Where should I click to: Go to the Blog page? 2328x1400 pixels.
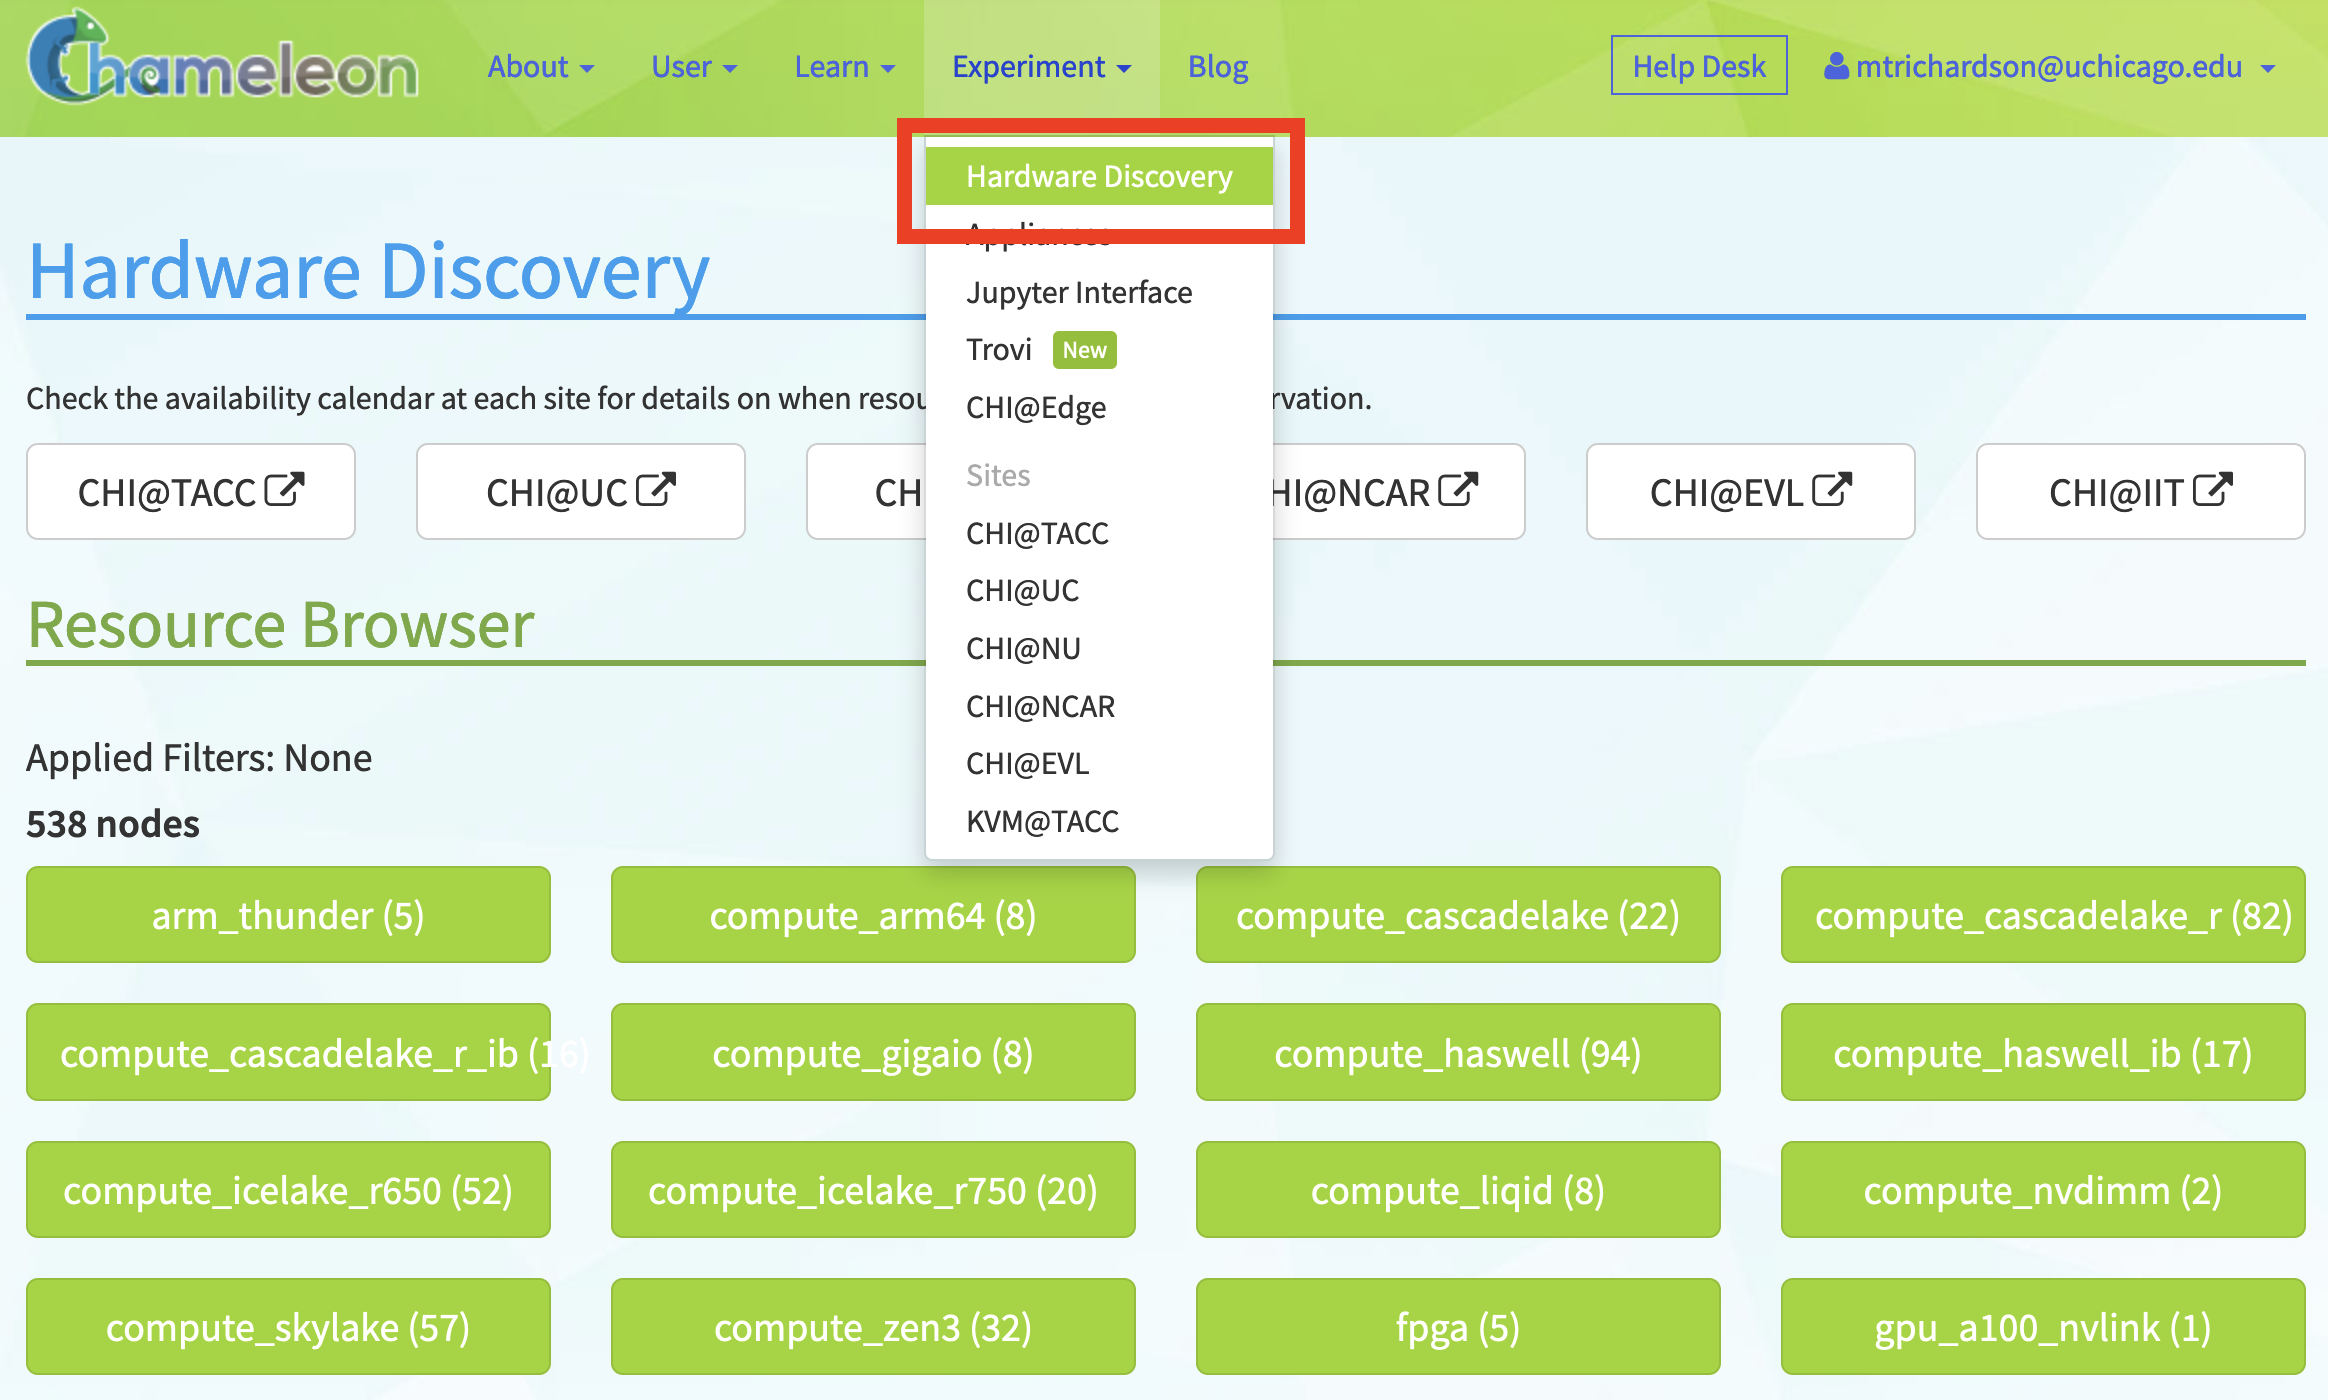pos(1218,67)
